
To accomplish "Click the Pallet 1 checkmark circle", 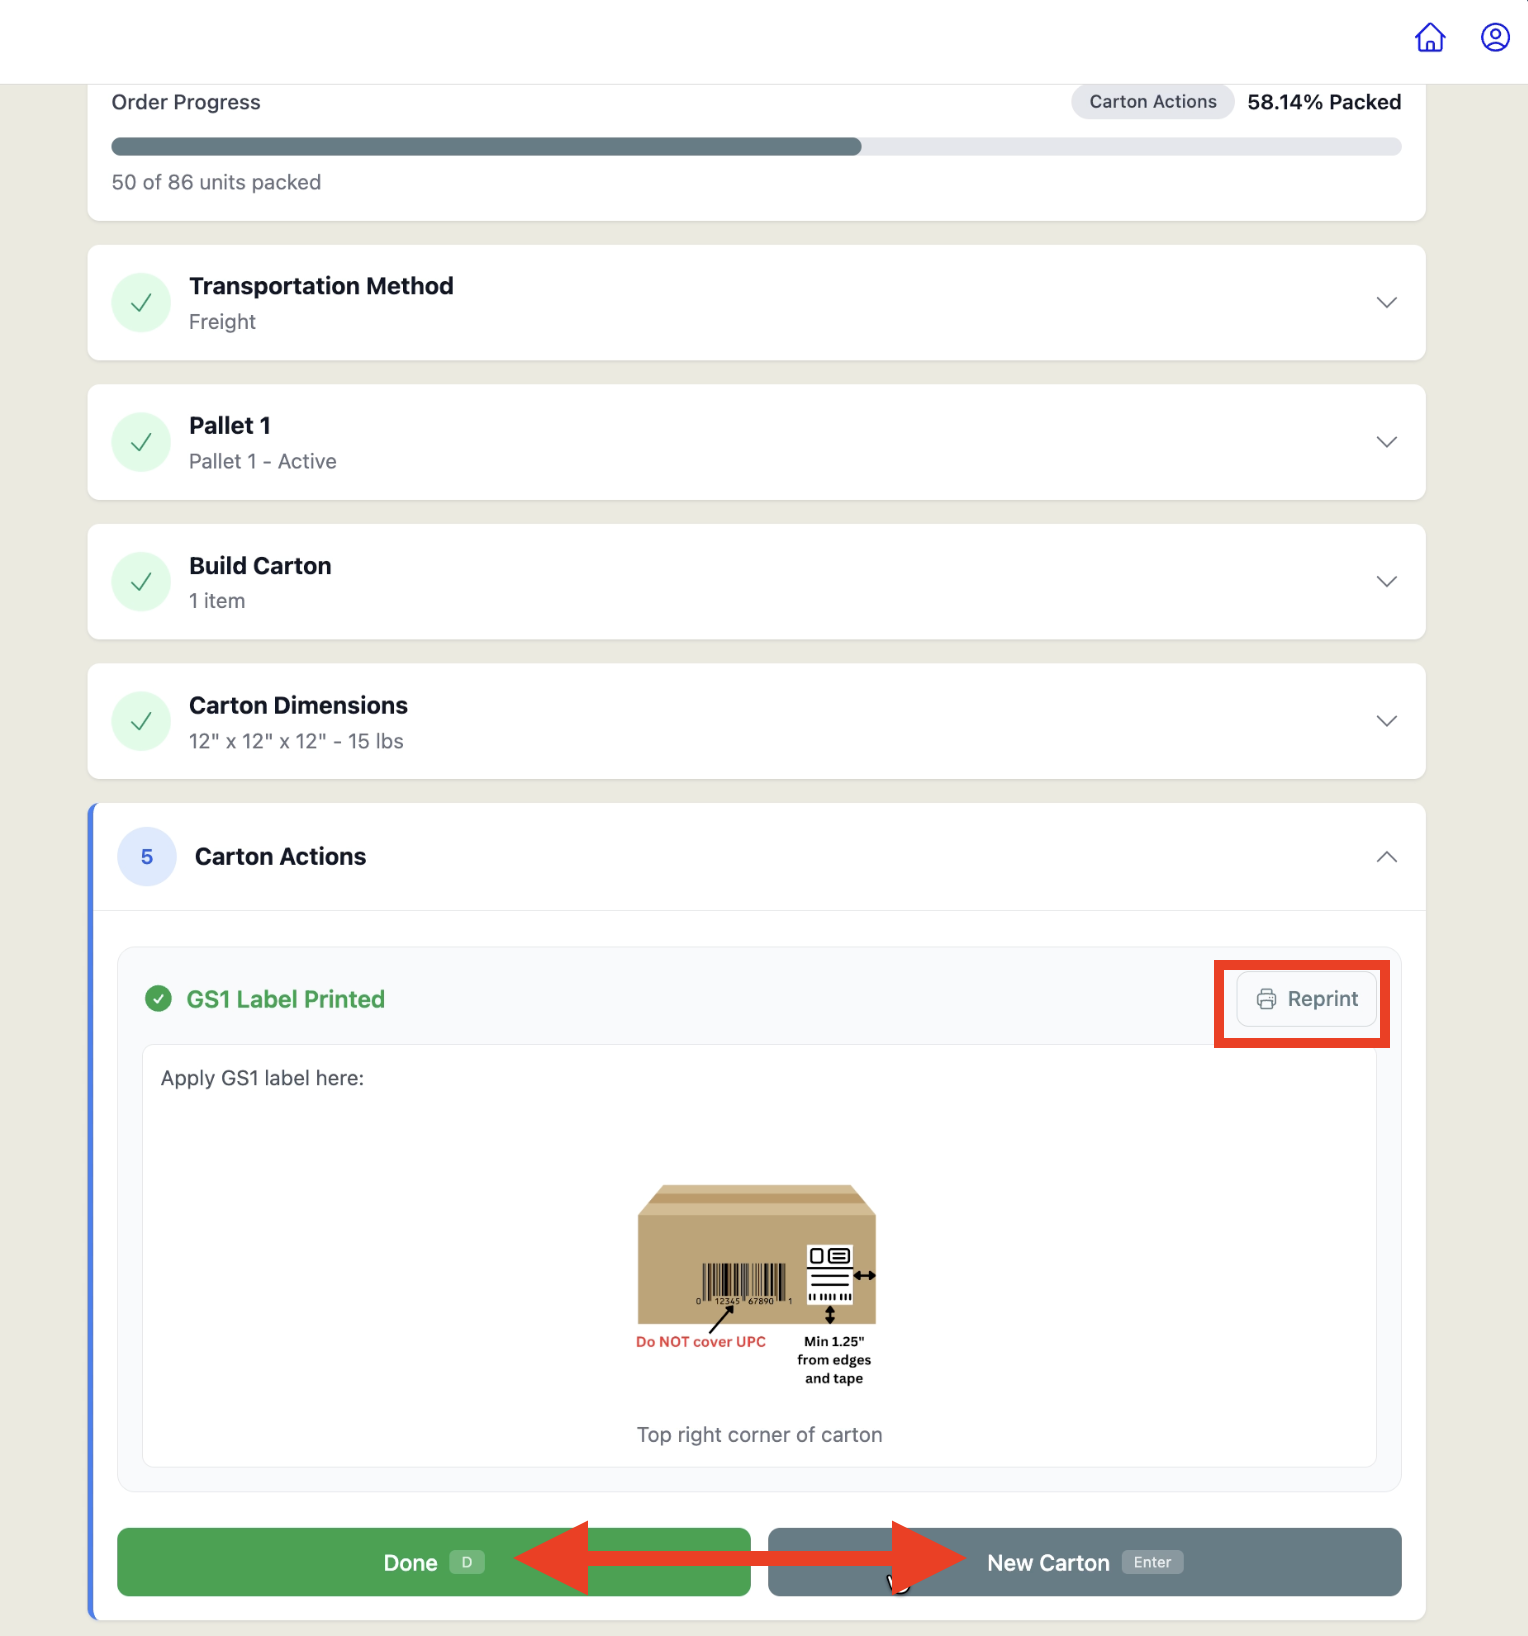I will point(141,442).
